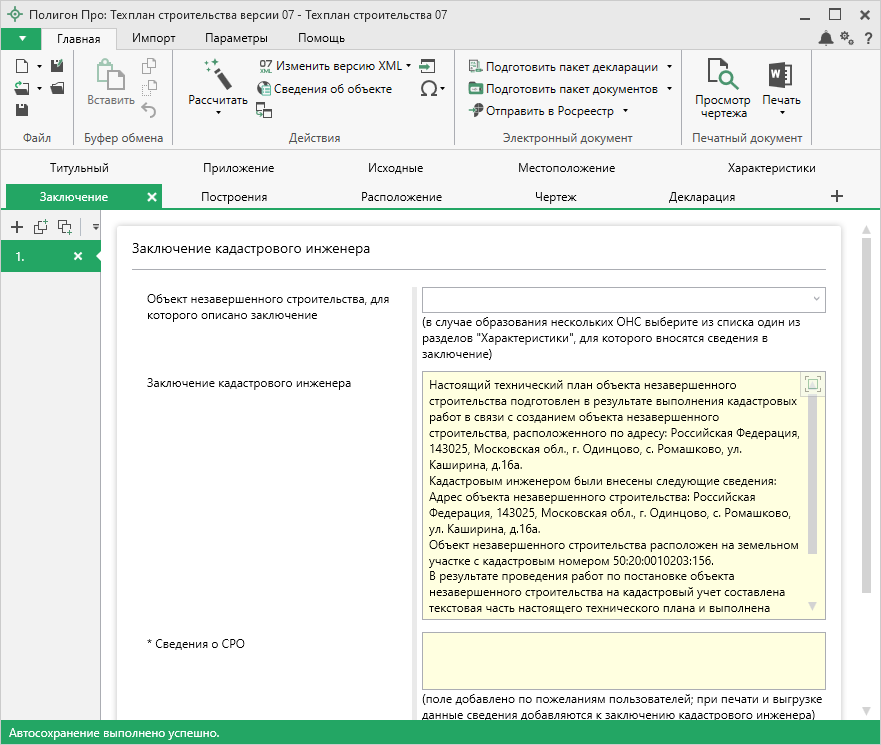Expand Изменить версию XML dropdown

click(x=409, y=66)
